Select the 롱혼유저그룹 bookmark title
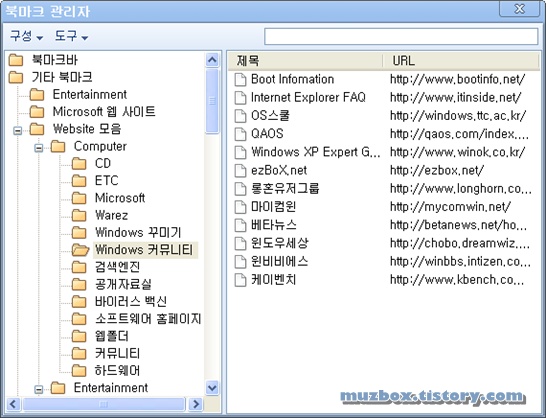The image size is (546, 418). 285,188
